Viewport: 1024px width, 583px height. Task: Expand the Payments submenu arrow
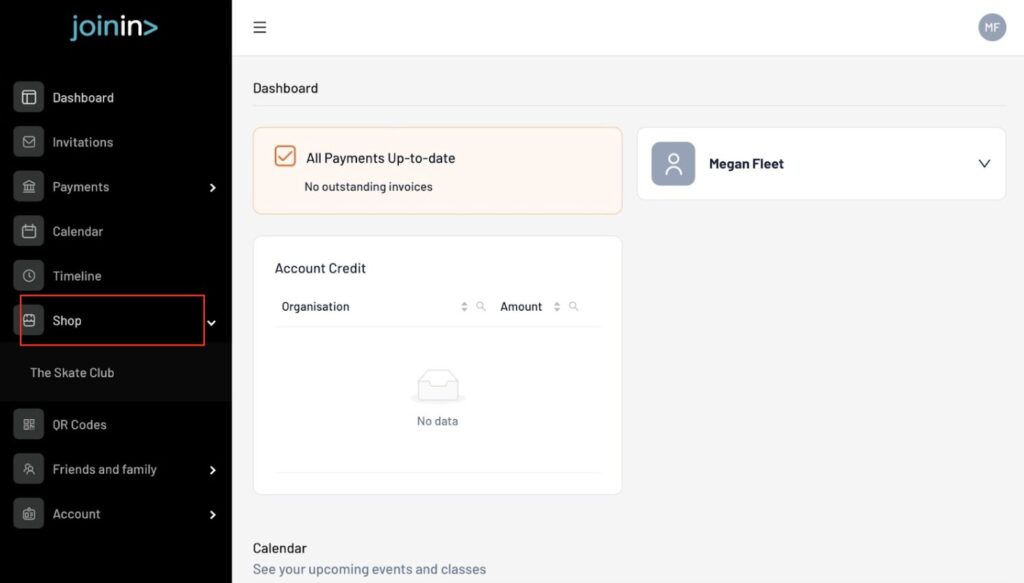(212, 187)
